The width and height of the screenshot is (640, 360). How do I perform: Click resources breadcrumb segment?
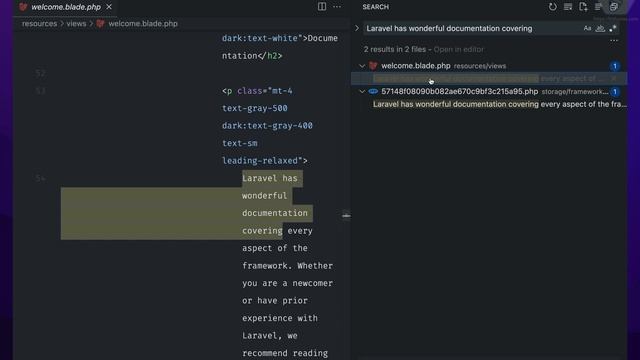(x=39, y=24)
